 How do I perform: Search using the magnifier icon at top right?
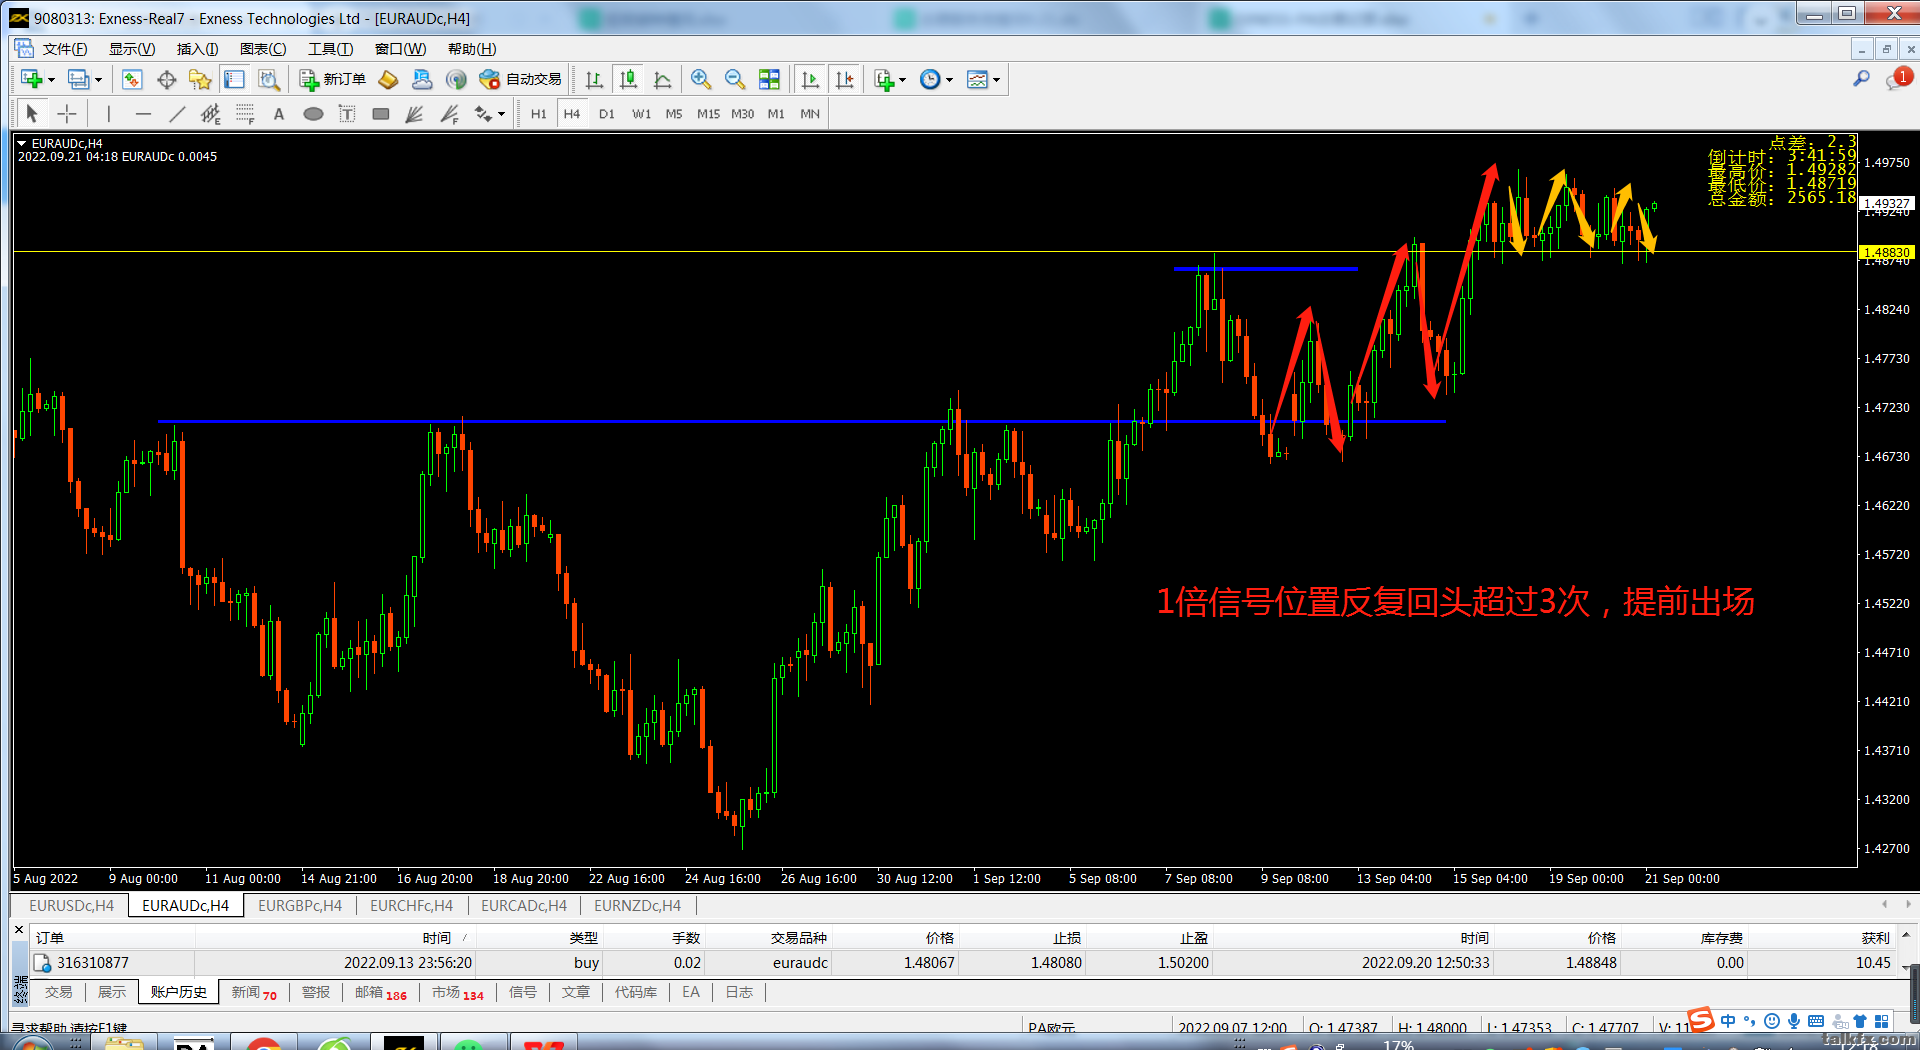pos(1861,78)
